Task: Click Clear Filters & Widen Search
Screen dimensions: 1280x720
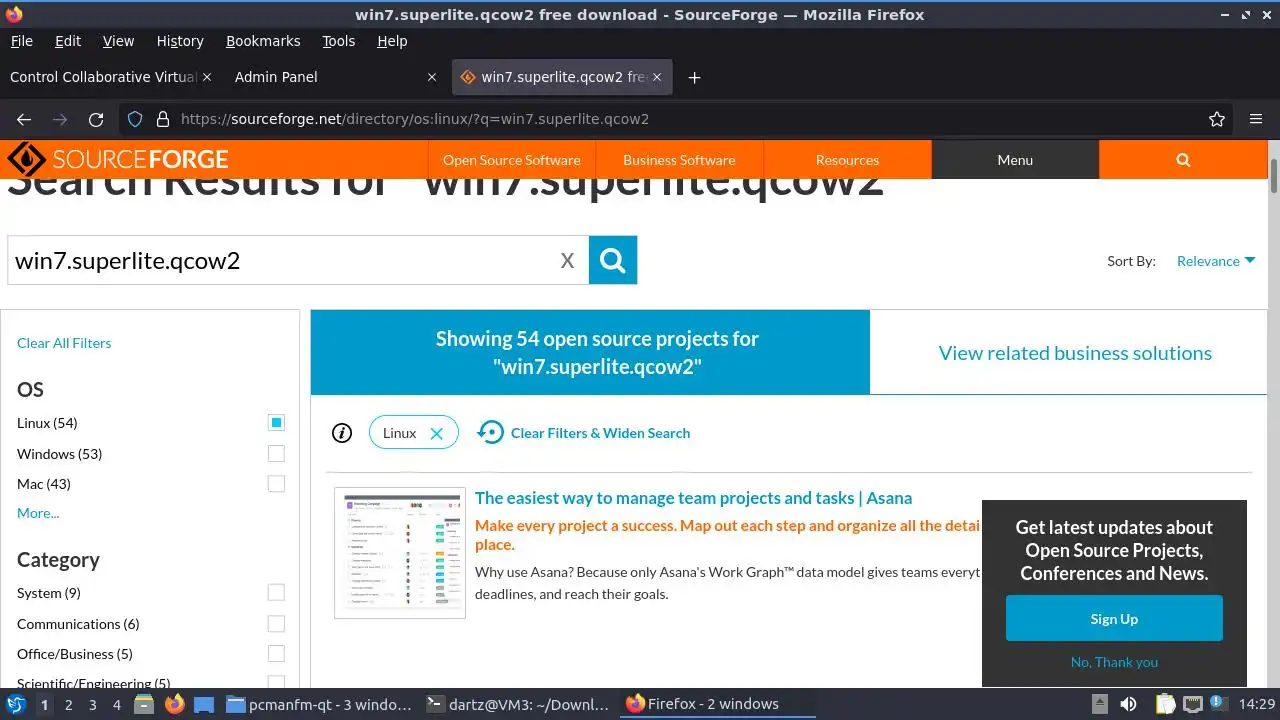Action: pos(584,433)
